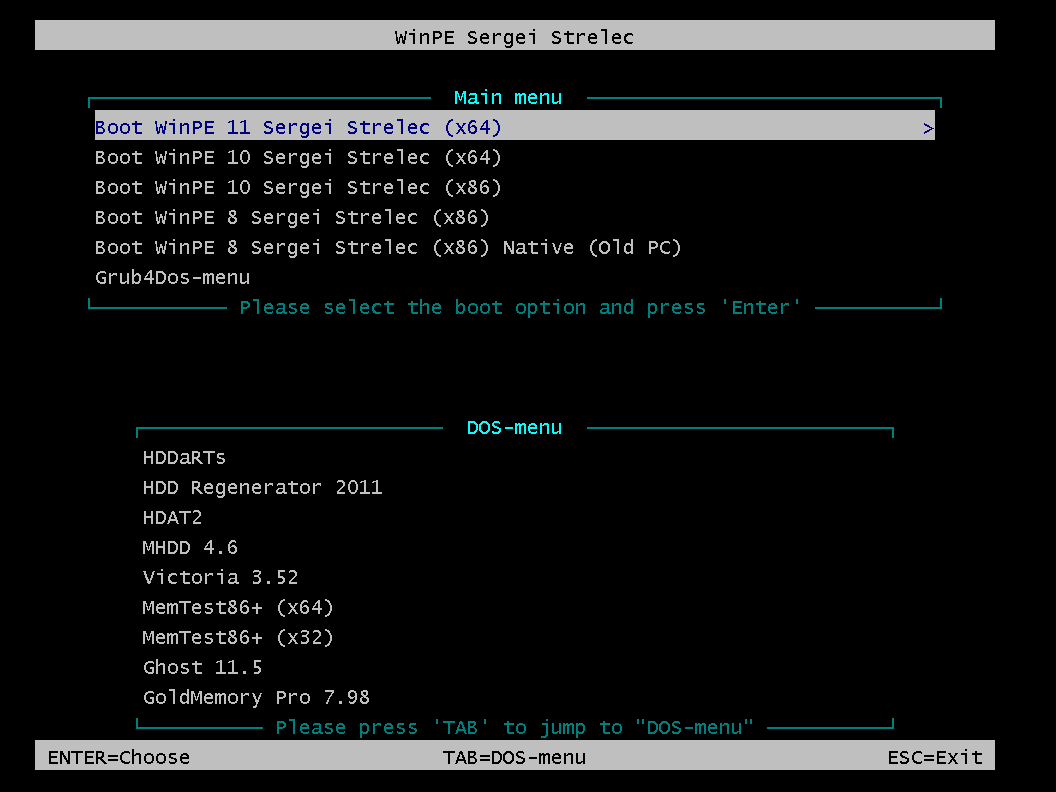Run GoldMemory Pro 7.98

(x=256, y=697)
